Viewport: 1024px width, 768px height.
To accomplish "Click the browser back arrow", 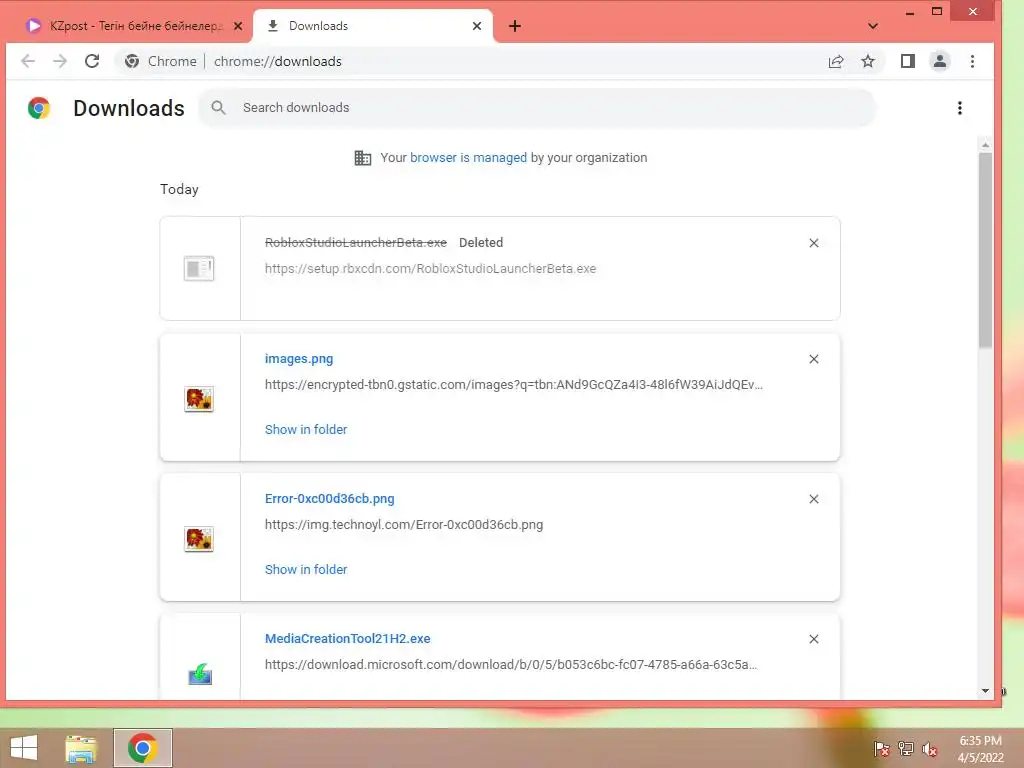I will [27, 61].
